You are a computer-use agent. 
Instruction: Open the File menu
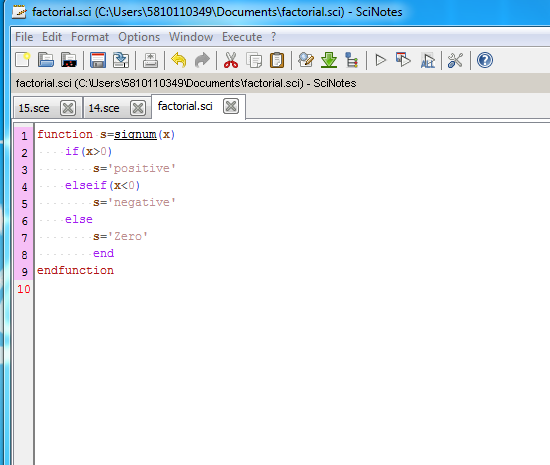point(24,37)
